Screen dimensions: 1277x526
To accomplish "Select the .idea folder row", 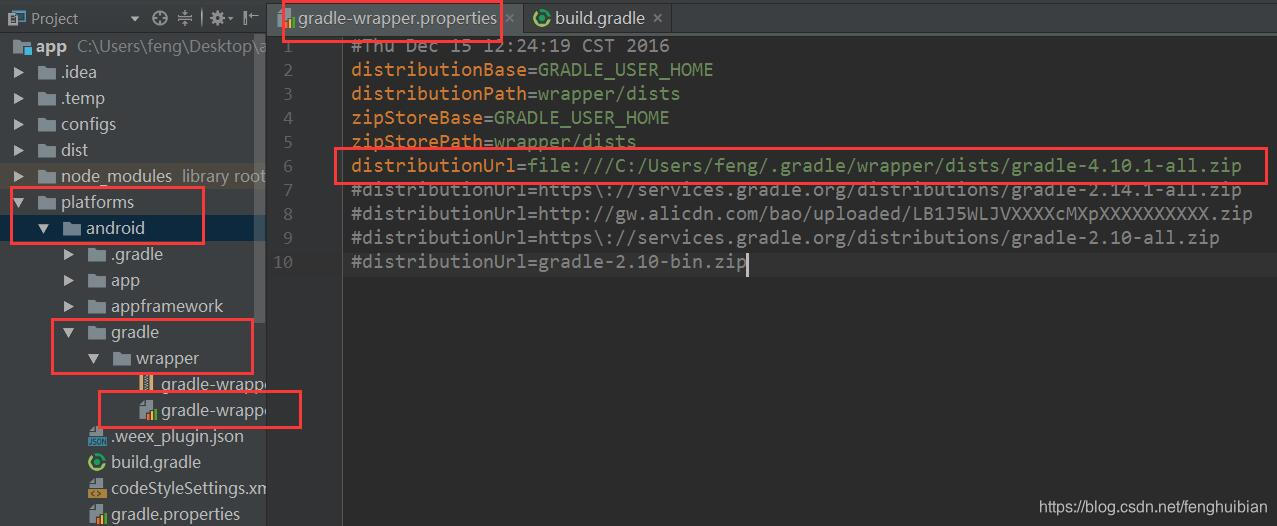I will tap(134, 72).
